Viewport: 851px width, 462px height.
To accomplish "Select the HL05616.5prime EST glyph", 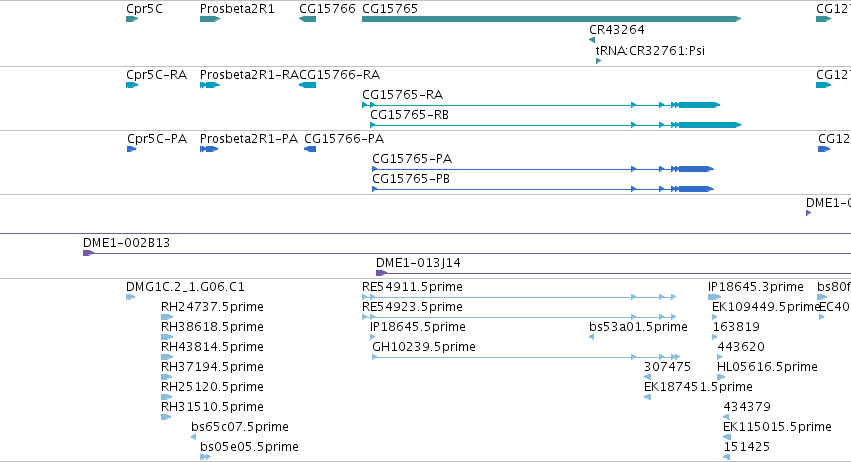I will [721, 377].
